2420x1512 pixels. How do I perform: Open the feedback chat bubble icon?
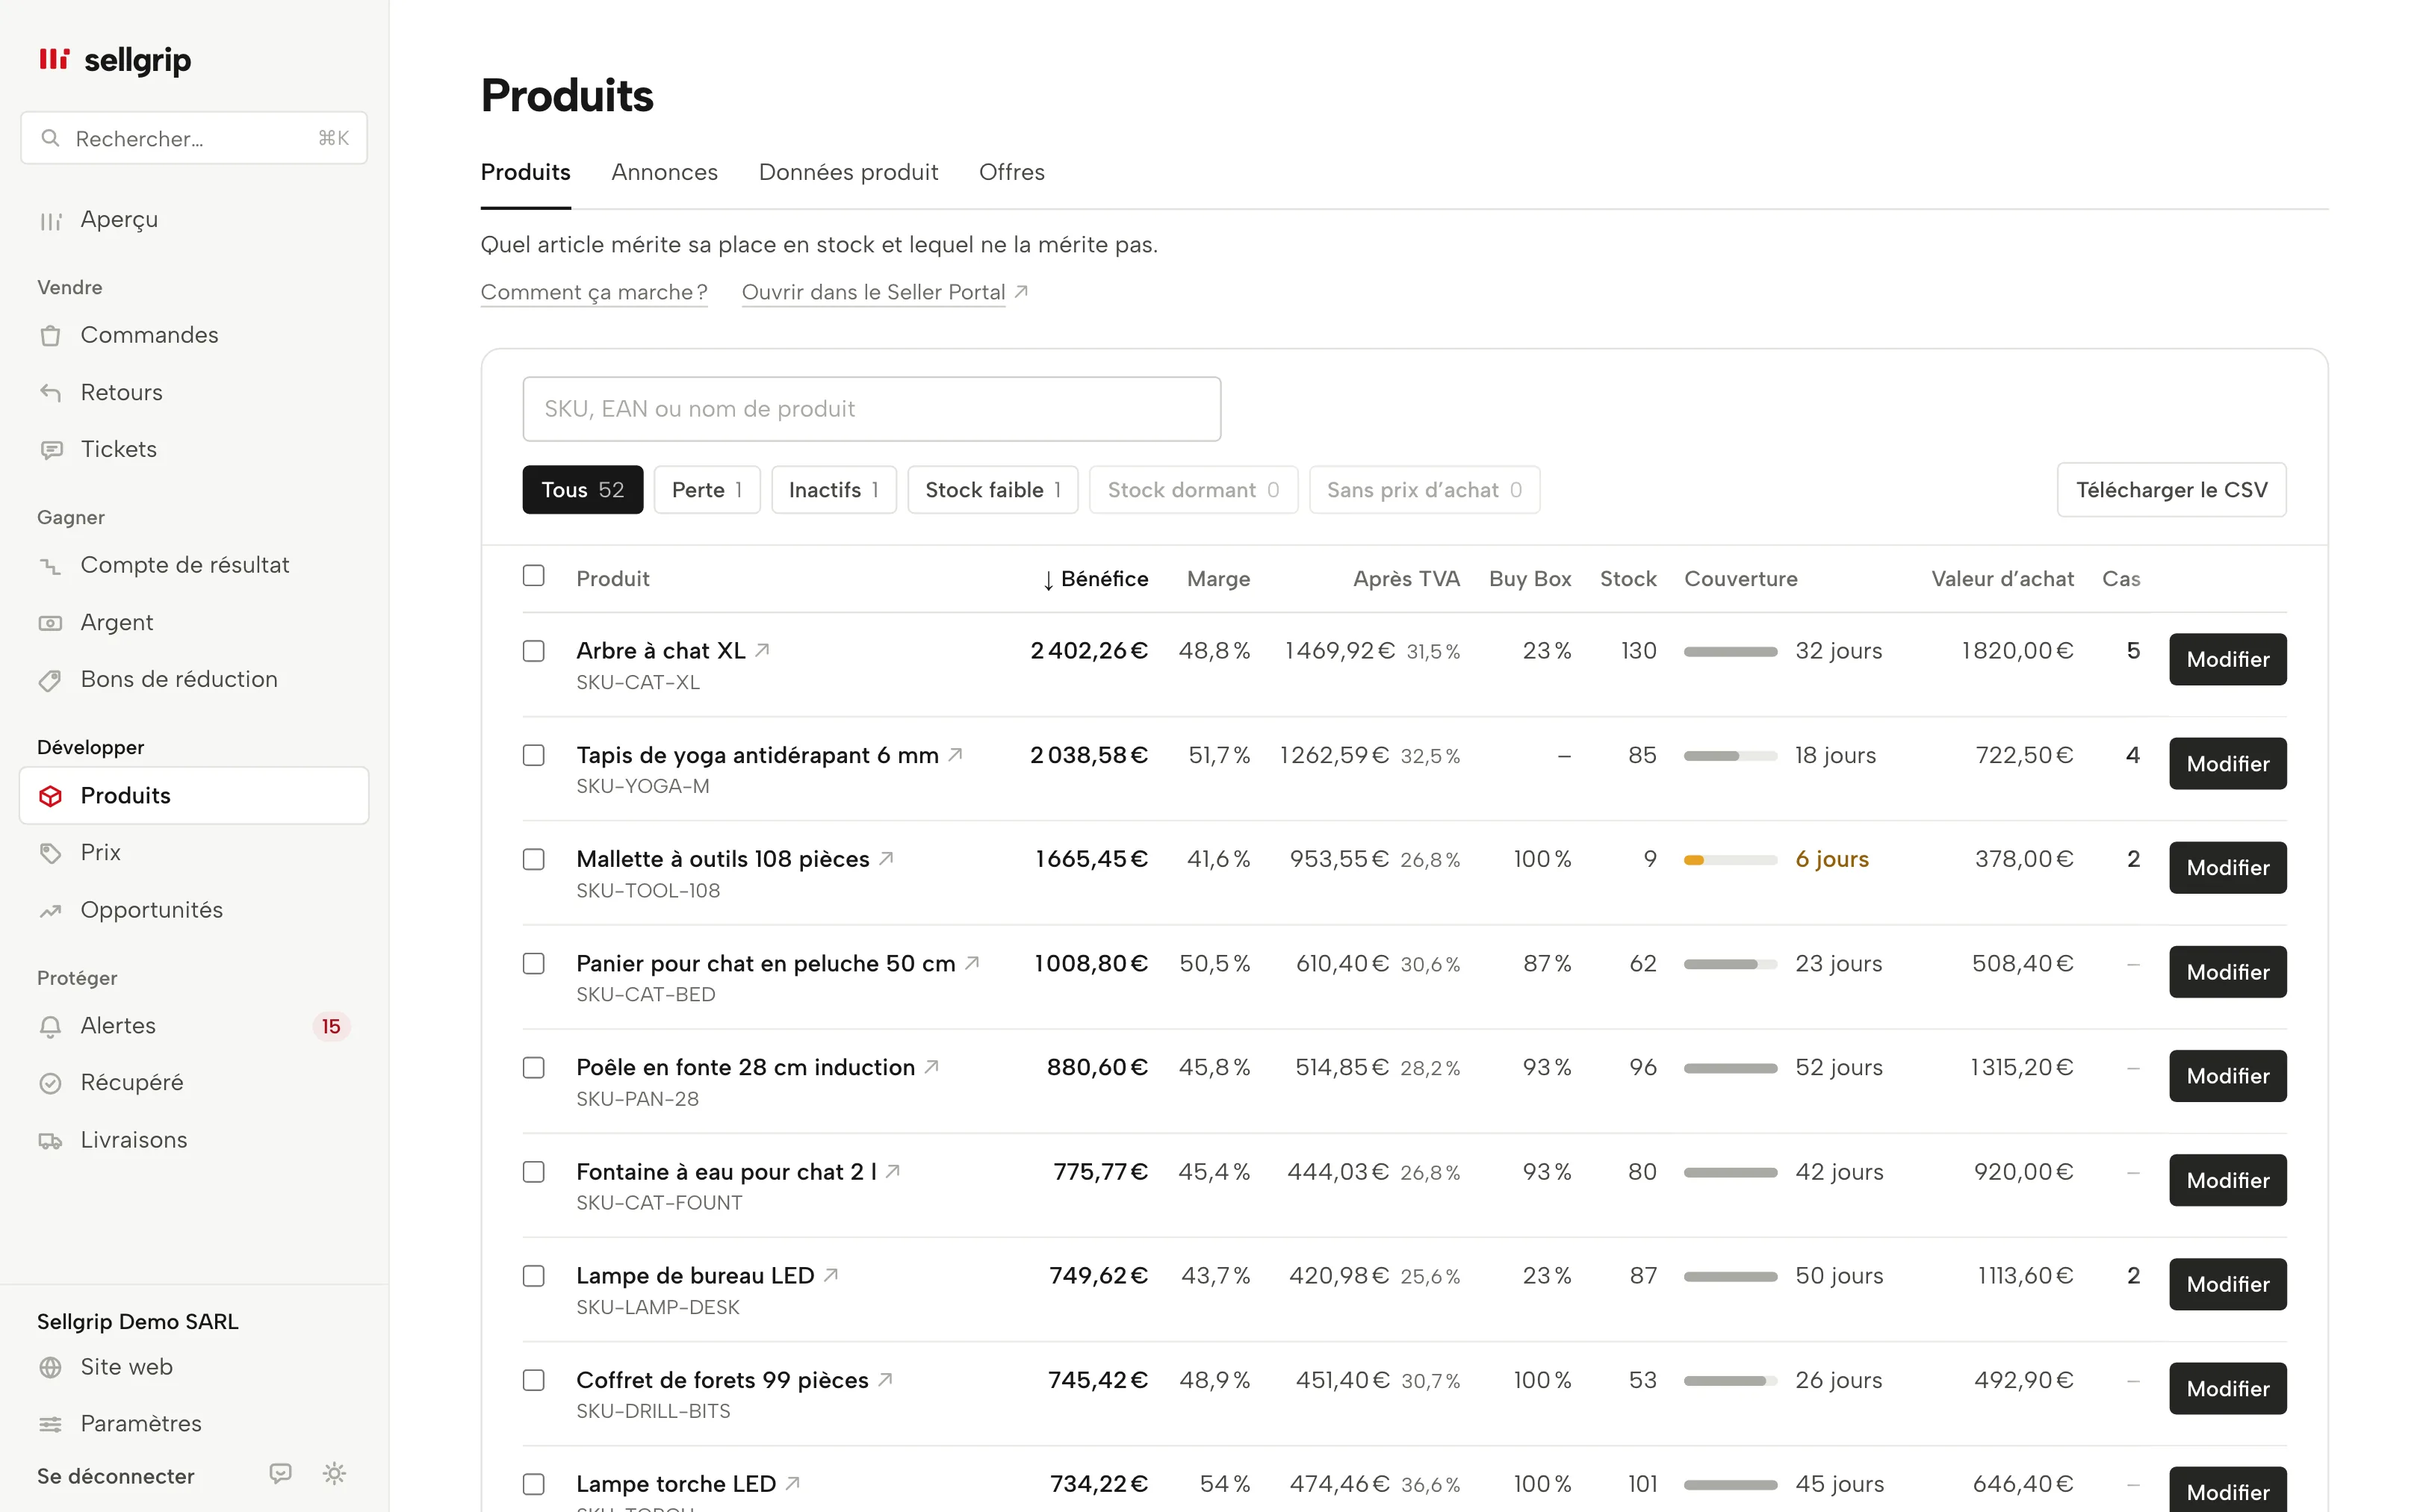[x=281, y=1473]
